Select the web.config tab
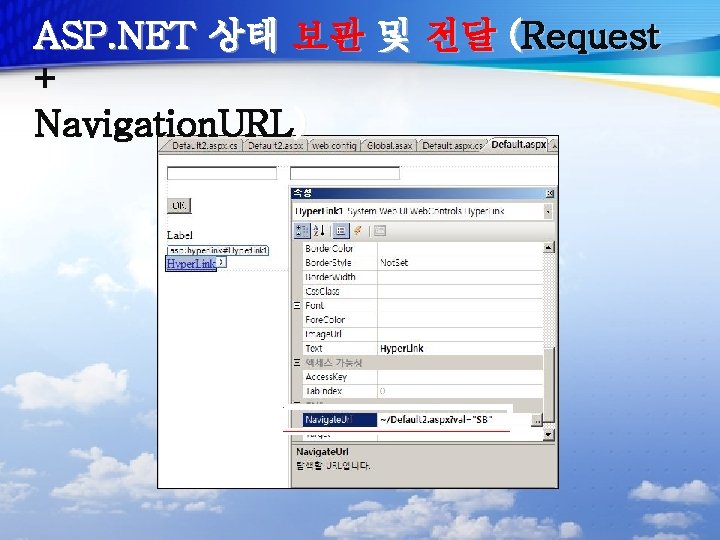This screenshot has width=720, height=540. click(x=334, y=146)
